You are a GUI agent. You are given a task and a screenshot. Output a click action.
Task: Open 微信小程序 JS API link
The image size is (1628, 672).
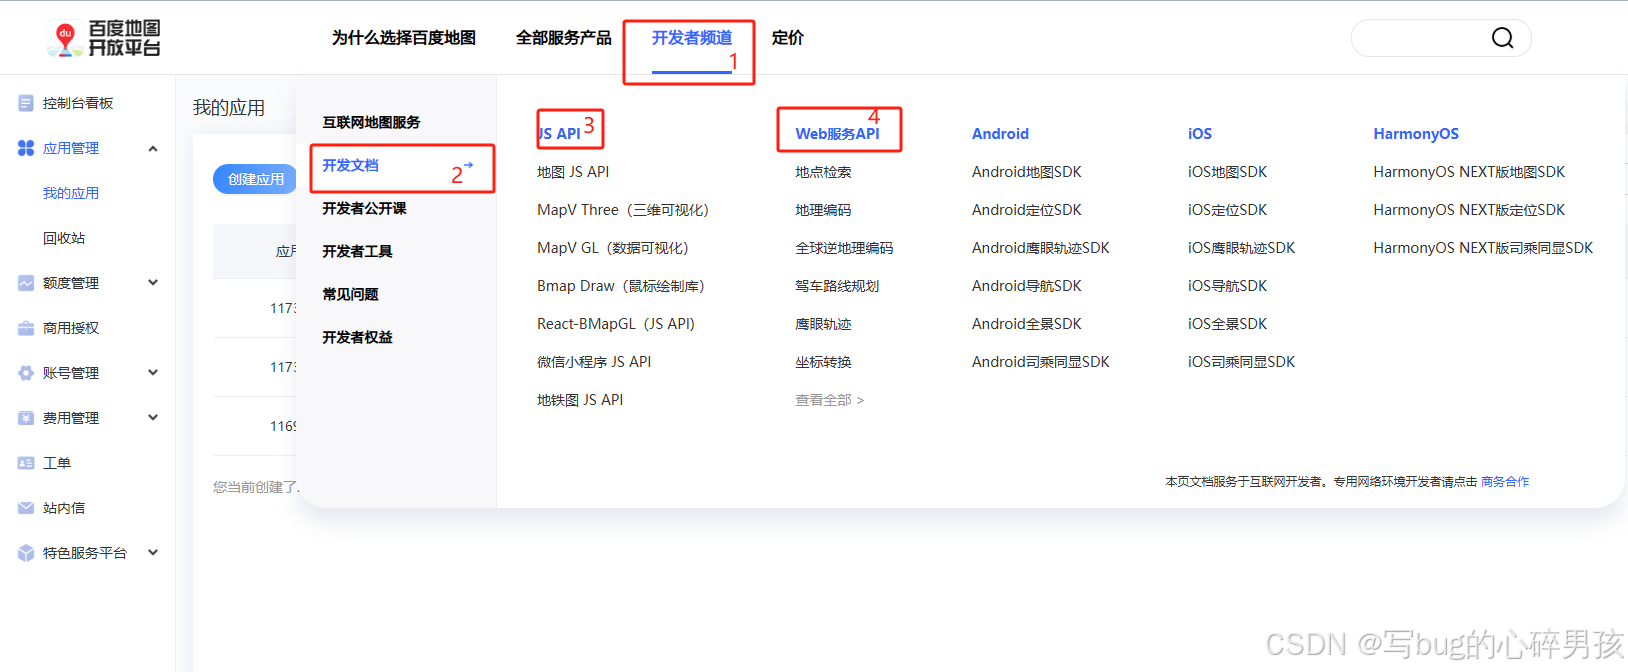pyautogui.click(x=594, y=362)
